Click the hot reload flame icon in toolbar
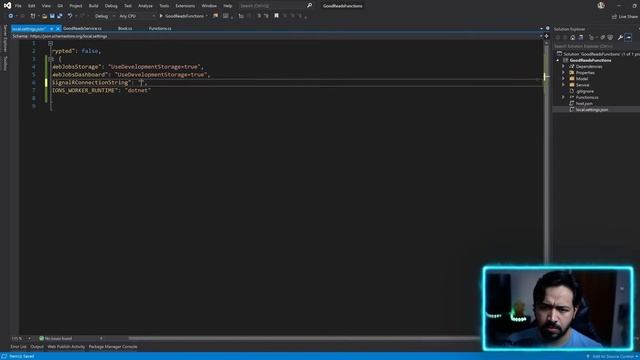 point(215,16)
